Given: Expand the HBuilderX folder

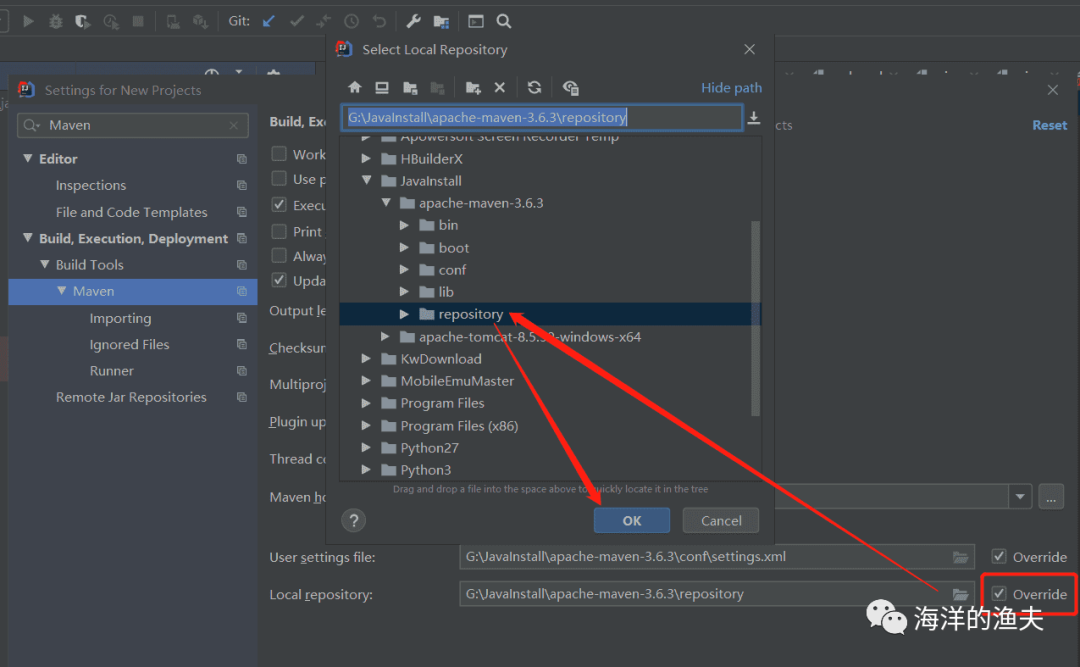Looking at the screenshot, I should point(366,158).
